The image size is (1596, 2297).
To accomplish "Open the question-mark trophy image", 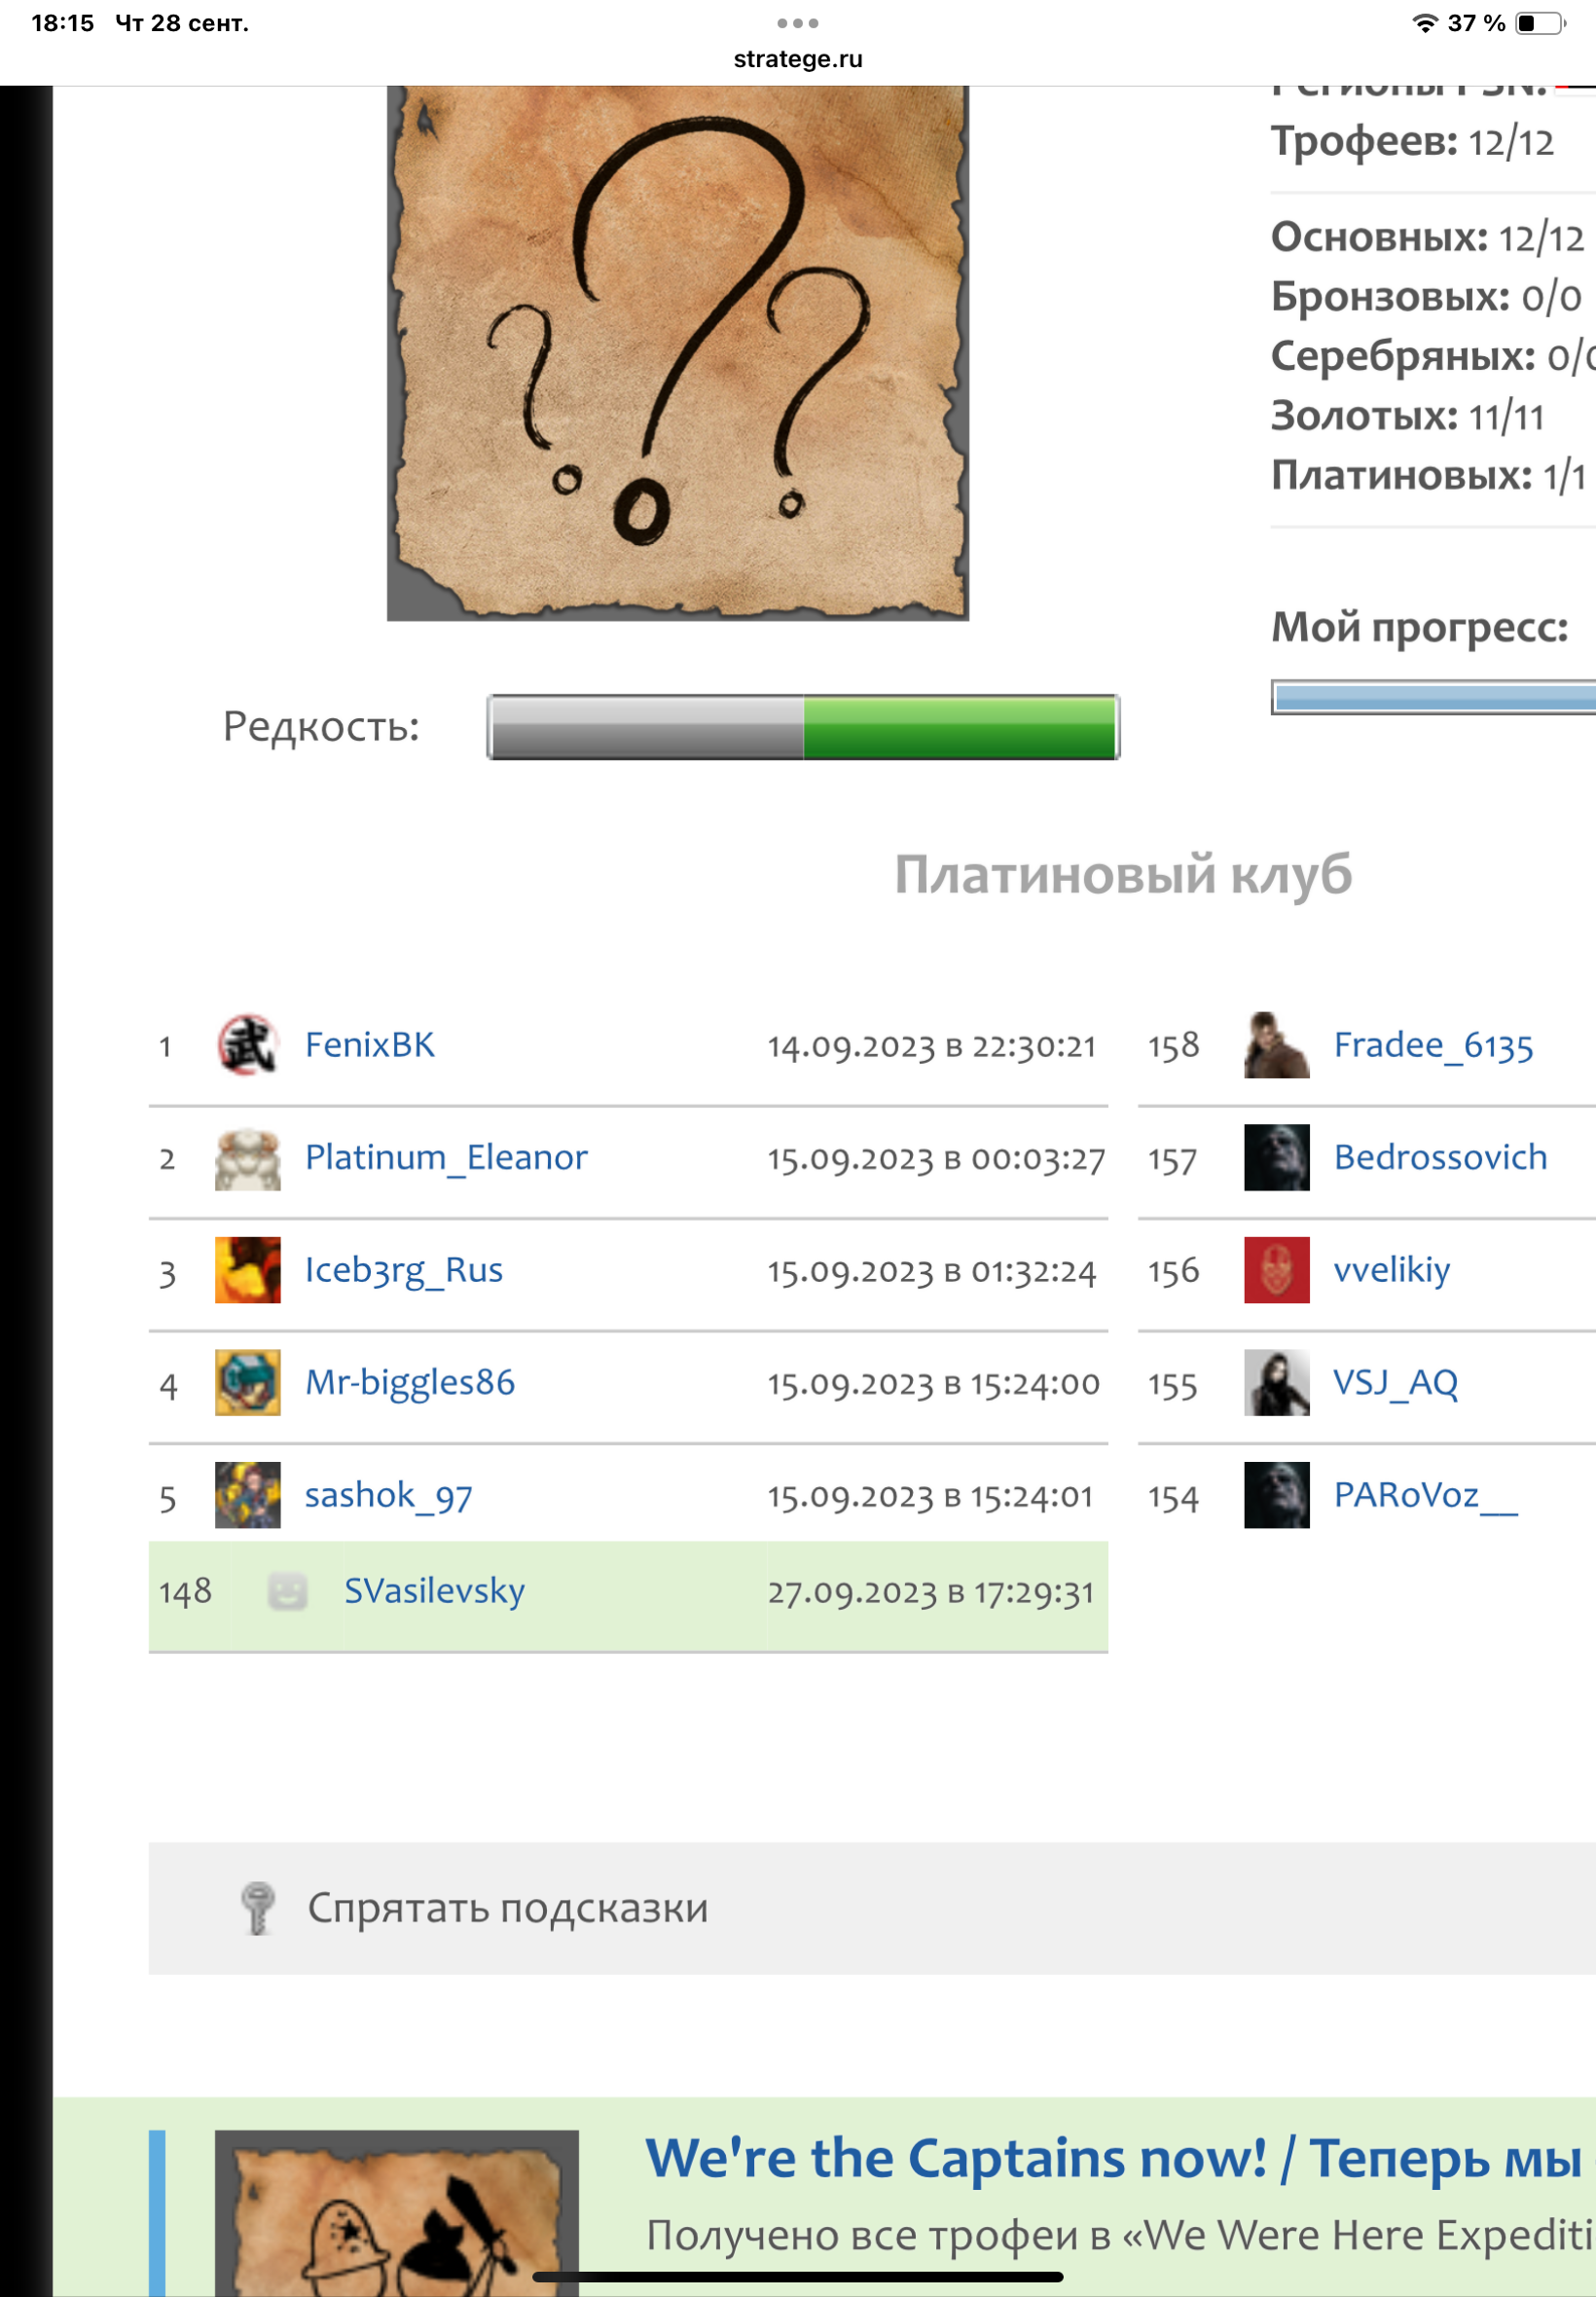I will pyautogui.click(x=678, y=353).
